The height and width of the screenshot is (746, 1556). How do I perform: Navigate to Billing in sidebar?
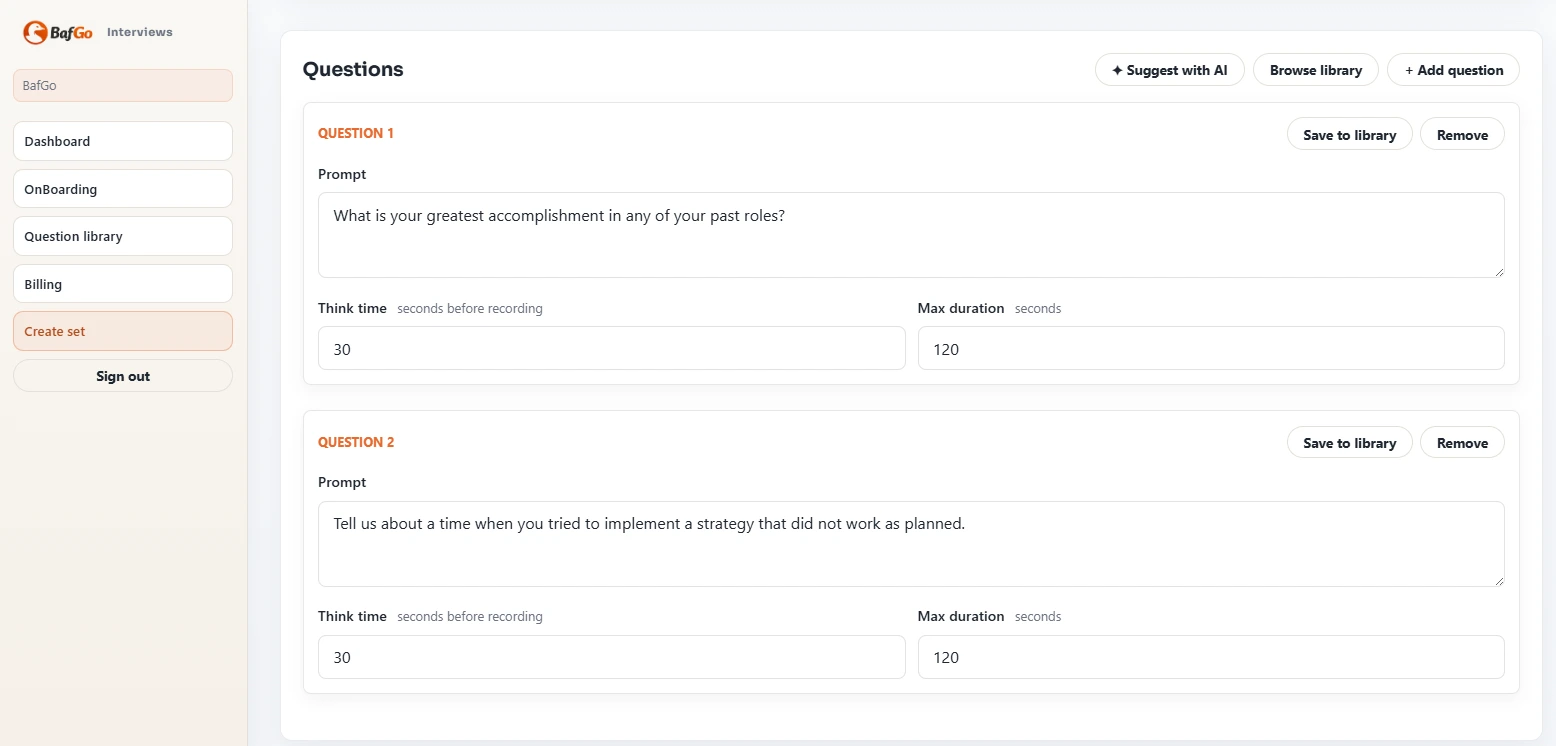pyautogui.click(x=123, y=284)
